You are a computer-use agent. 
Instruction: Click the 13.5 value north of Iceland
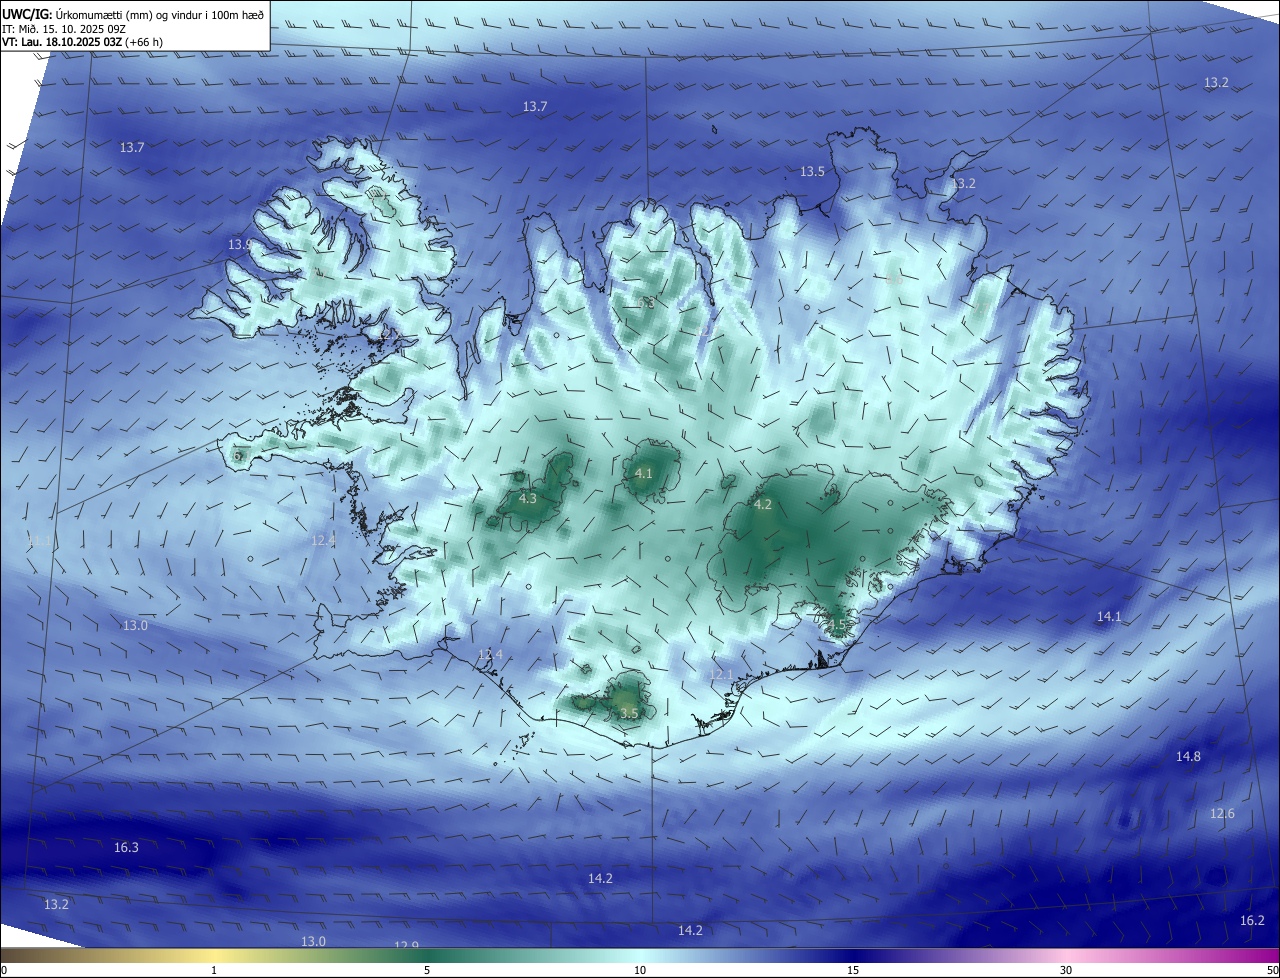(812, 172)
